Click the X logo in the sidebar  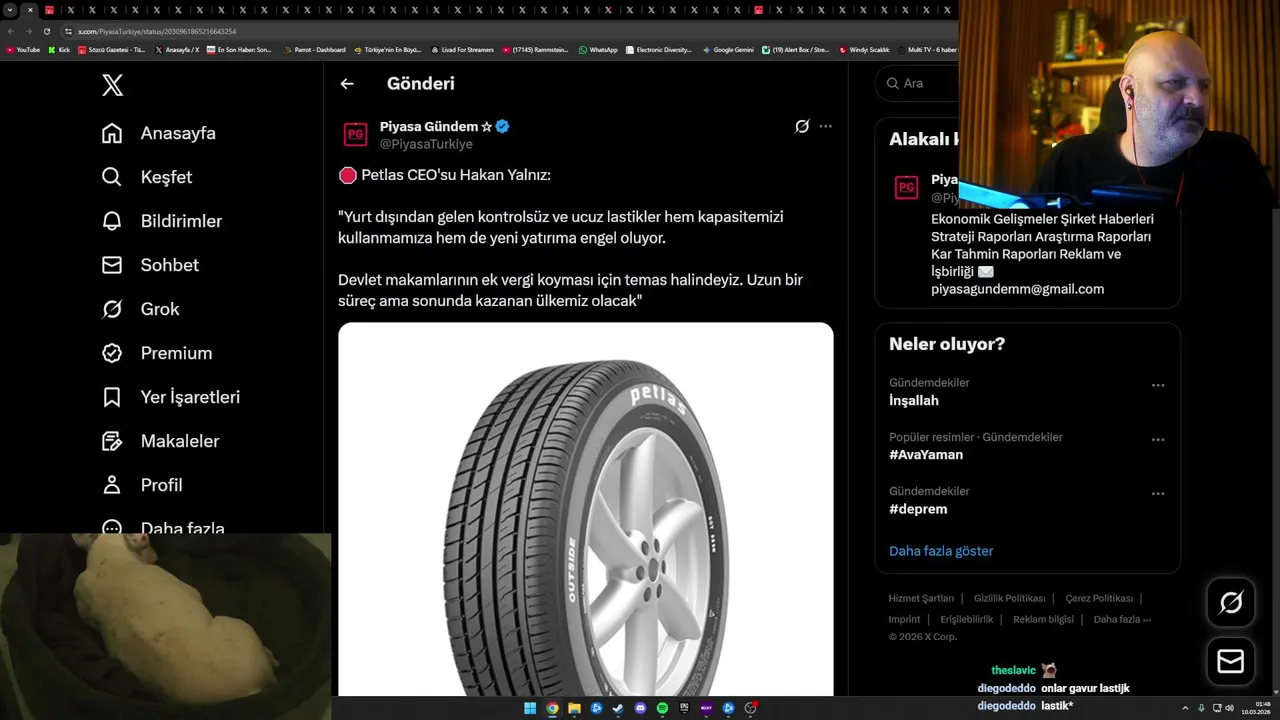point(113,85)
